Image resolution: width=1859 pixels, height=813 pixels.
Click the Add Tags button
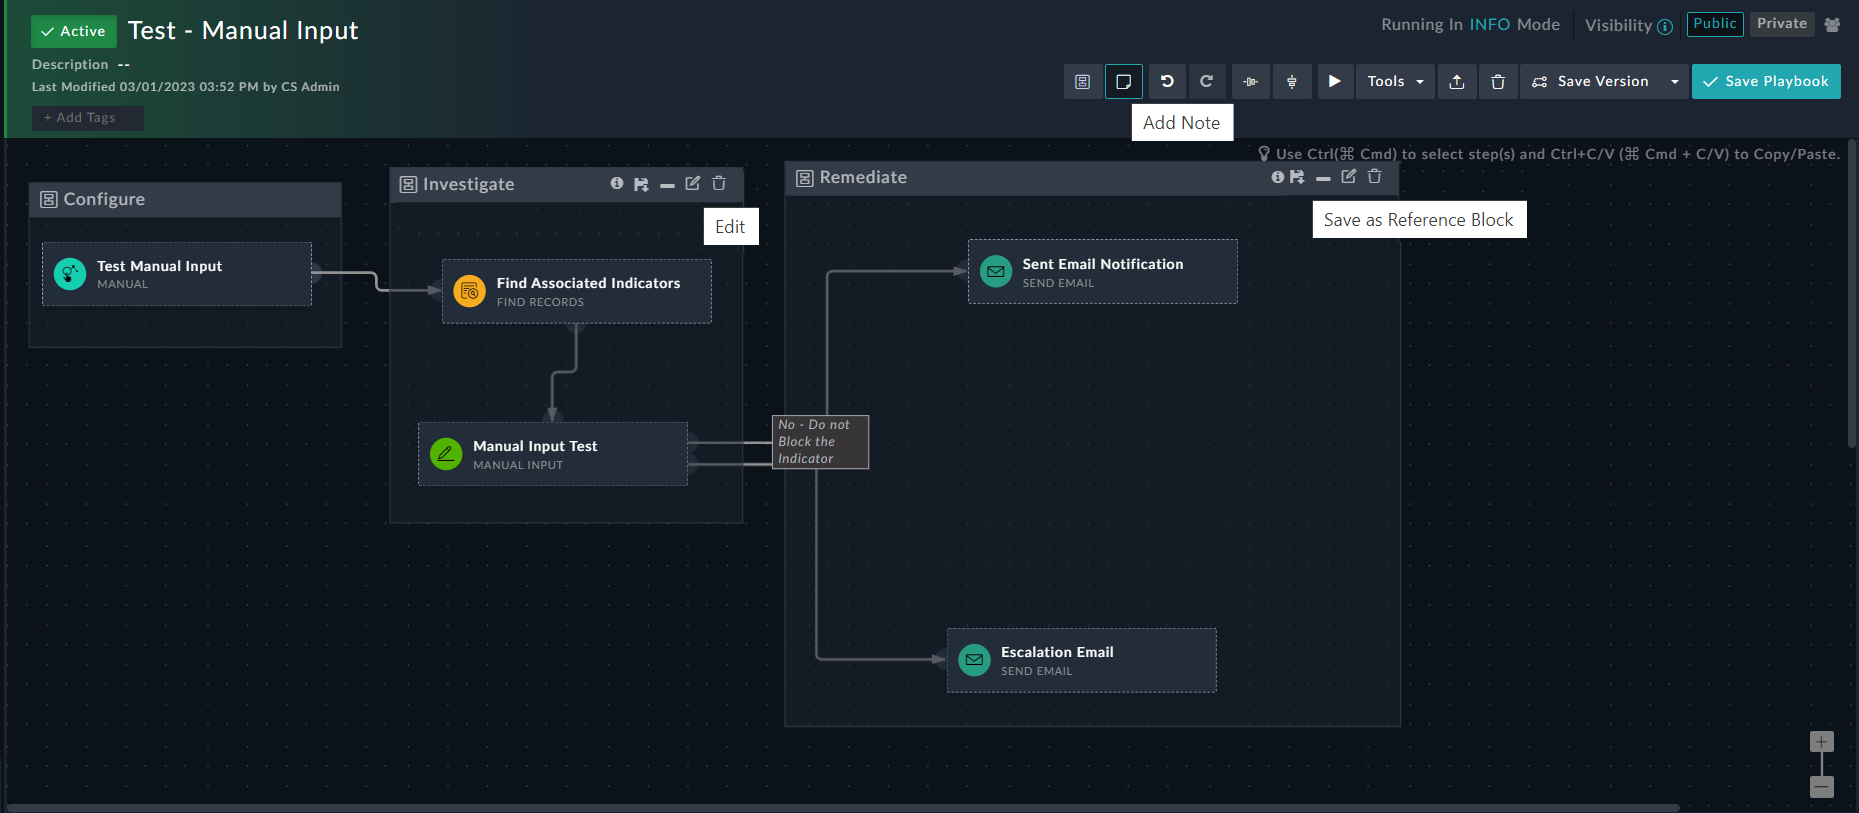click(87, 118)
